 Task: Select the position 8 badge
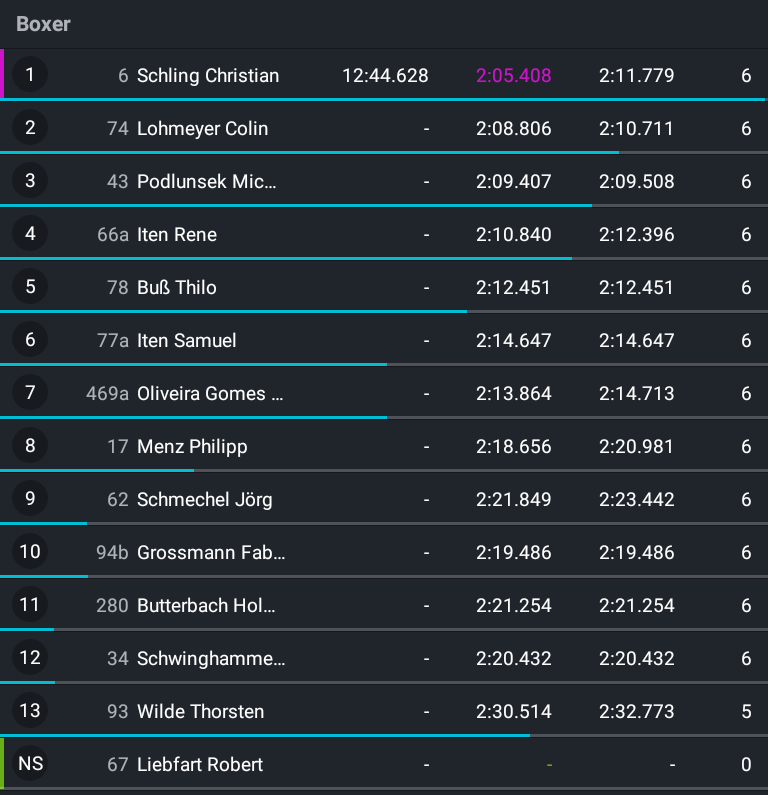pyautogui.click(x=30, y=446)
